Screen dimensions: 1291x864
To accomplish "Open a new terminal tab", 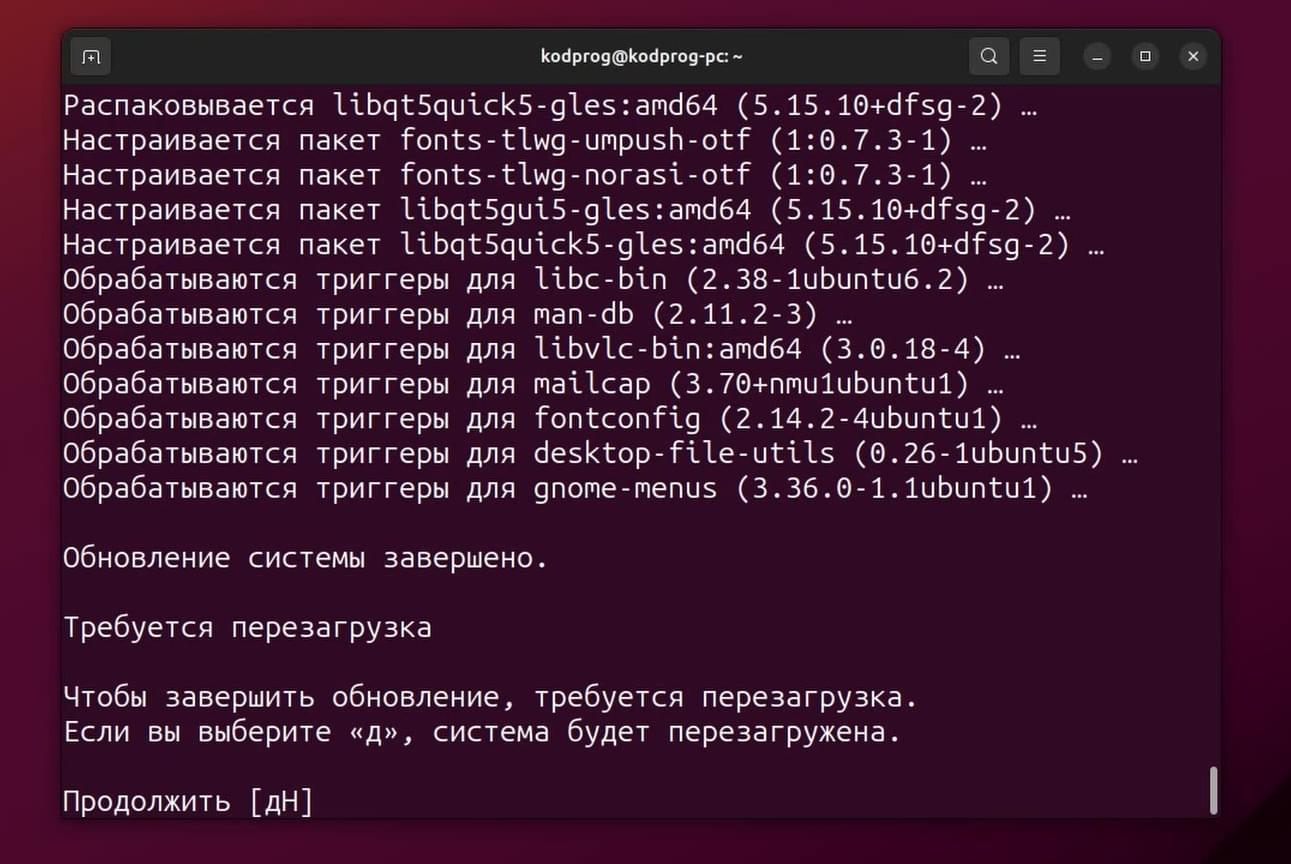I will (x=90, y=57).
